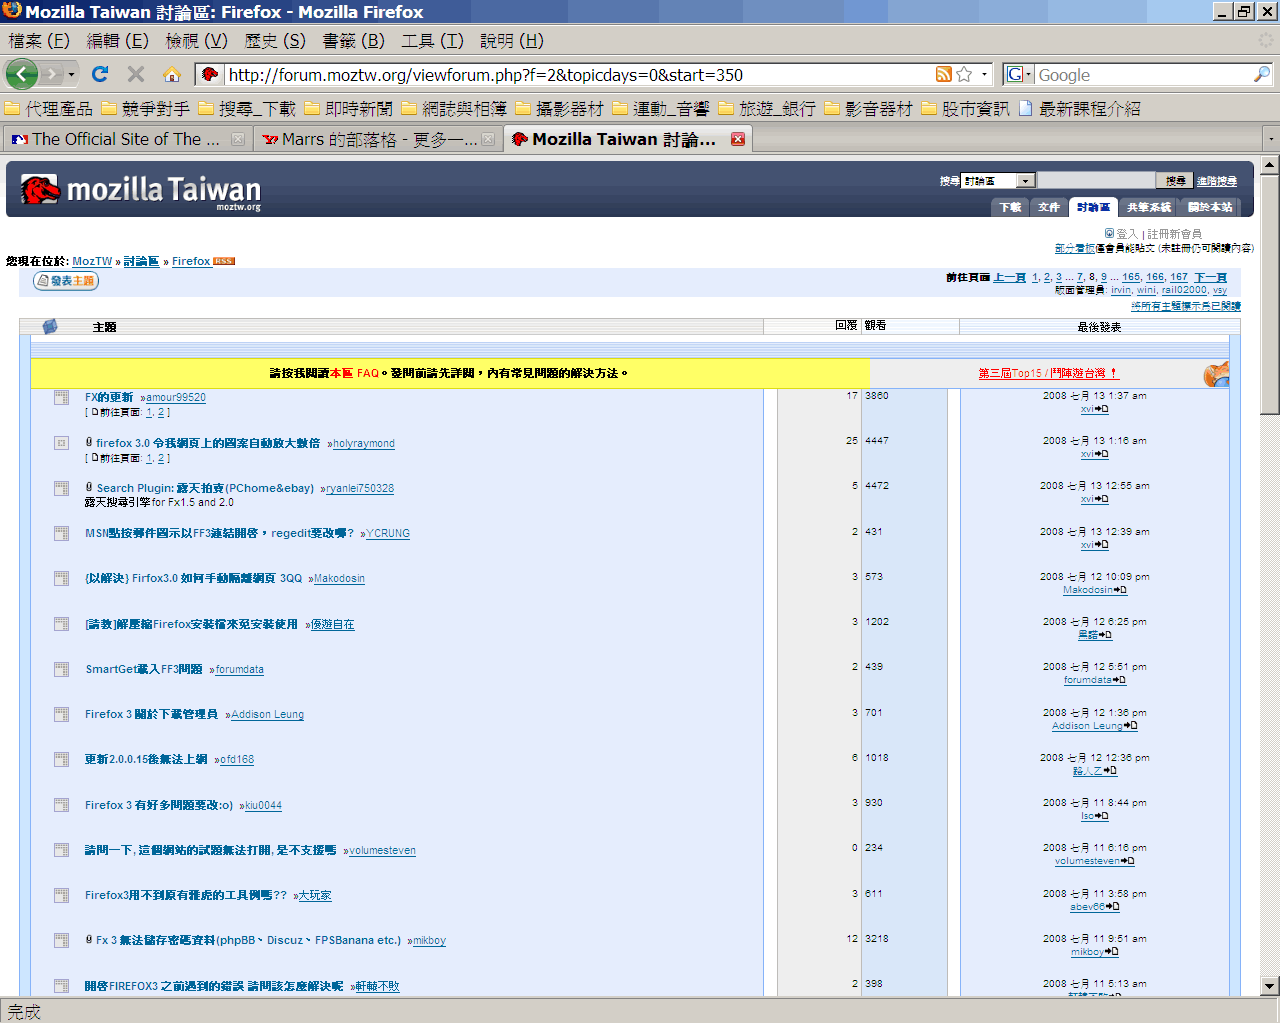The image size is (1280, 1024).
Task: Run search with the magnifier icon
Action: [x=1262, y=74]
